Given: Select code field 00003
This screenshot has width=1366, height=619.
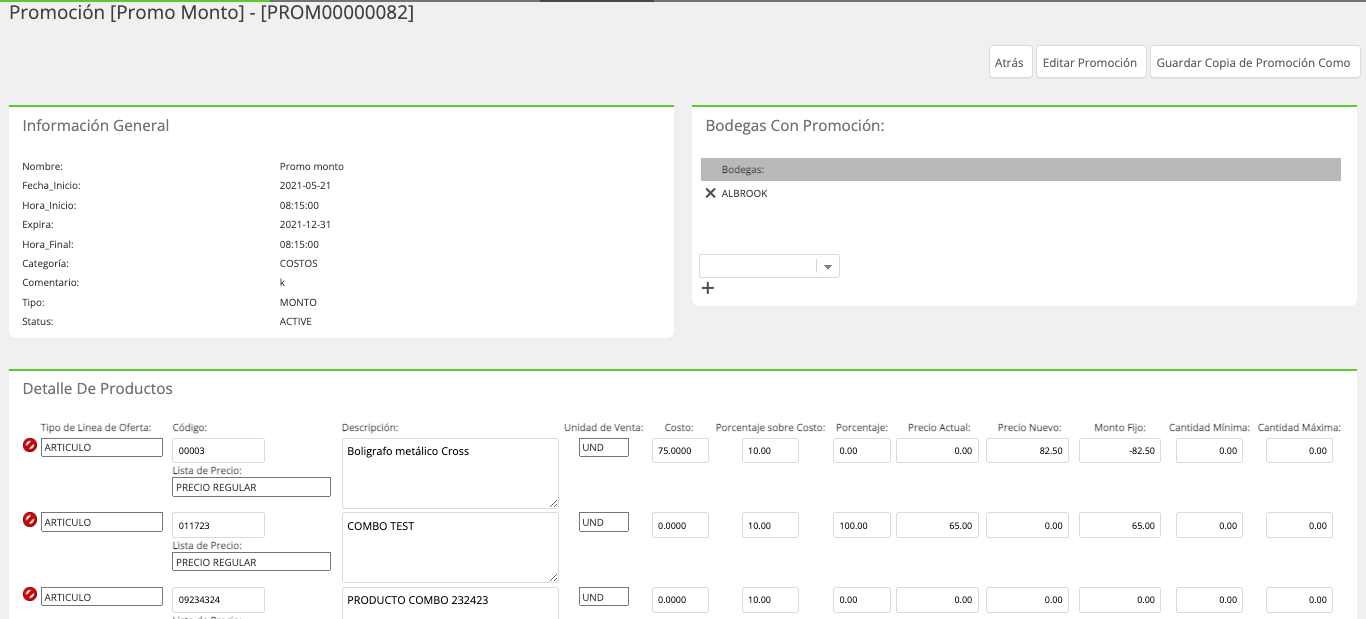Looking at the screenshot, I should pos(218,450).
